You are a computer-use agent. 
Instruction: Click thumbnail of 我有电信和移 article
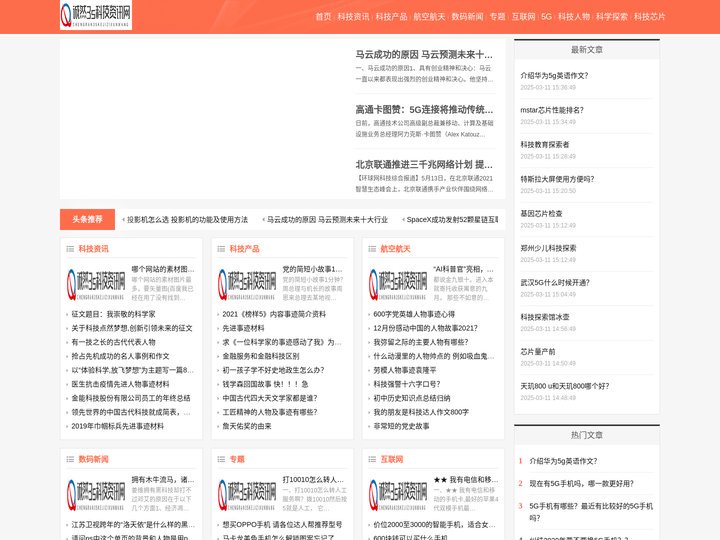point(398,495)
